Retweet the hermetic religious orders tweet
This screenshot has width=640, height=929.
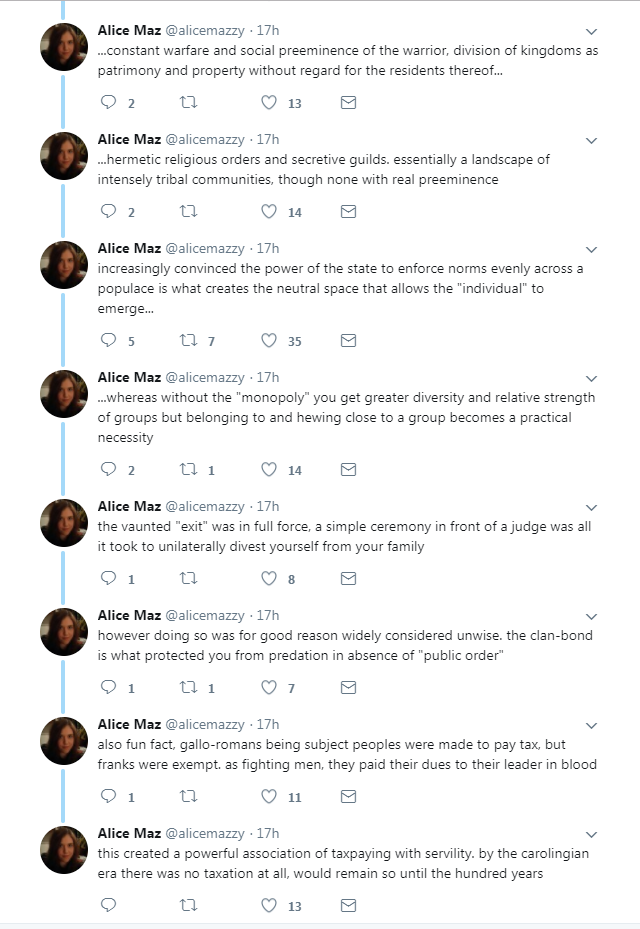click(187, 212)
